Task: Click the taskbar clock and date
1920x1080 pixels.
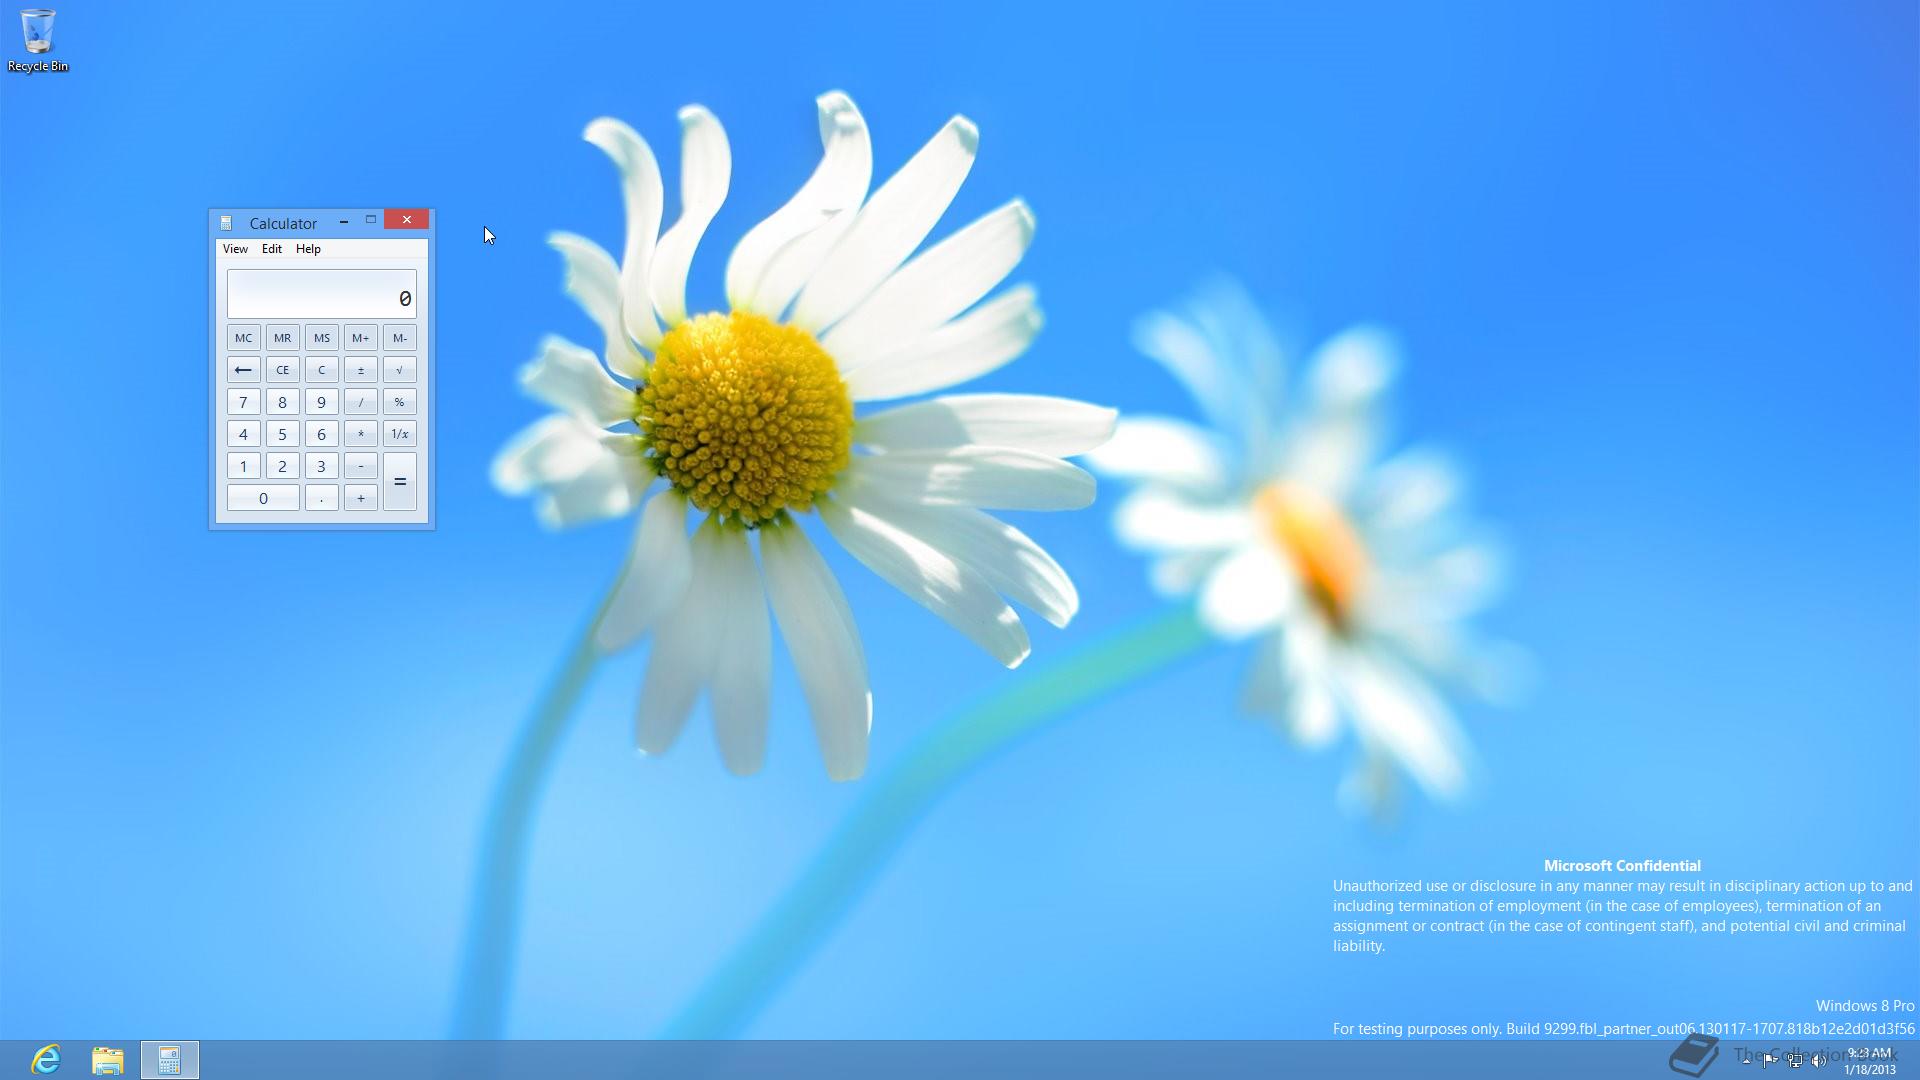Action: click(x=1869, y=1061)
